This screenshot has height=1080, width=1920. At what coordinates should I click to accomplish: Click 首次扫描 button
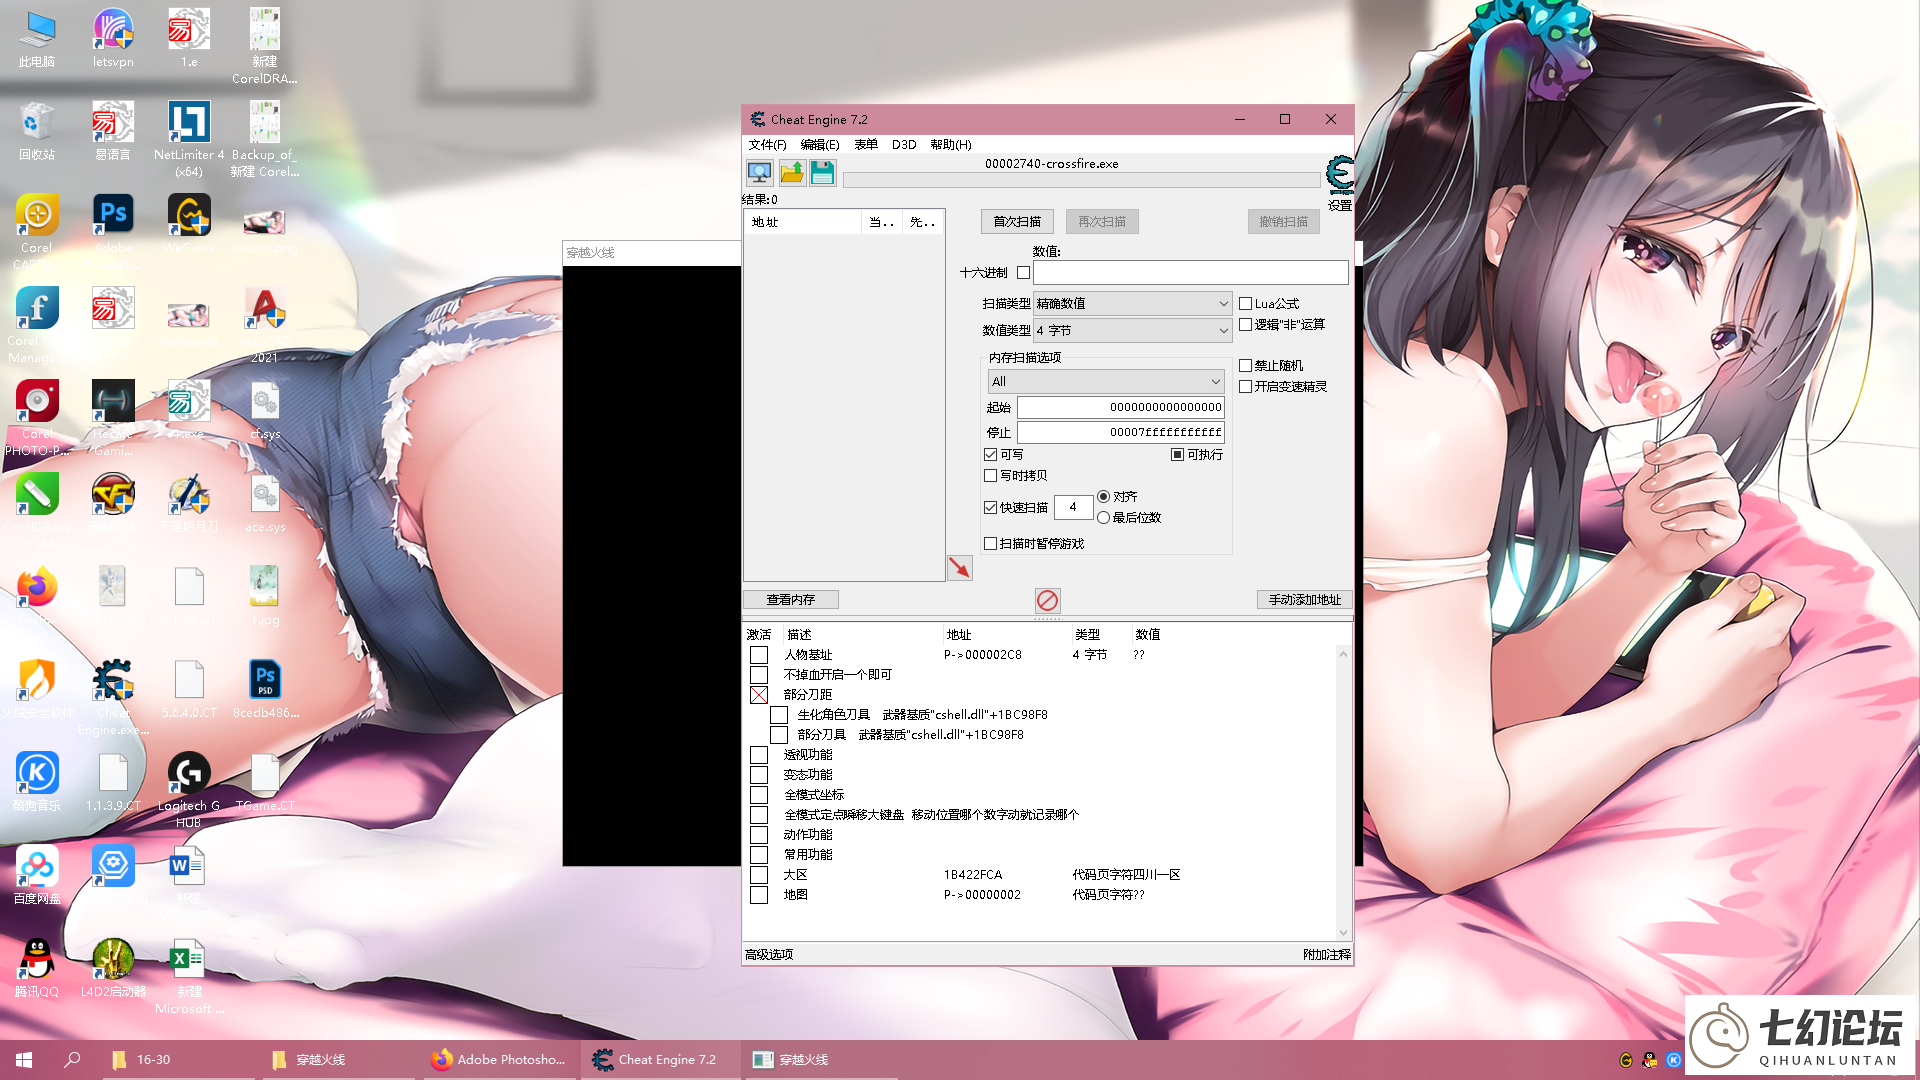[x=1017, y=221]
